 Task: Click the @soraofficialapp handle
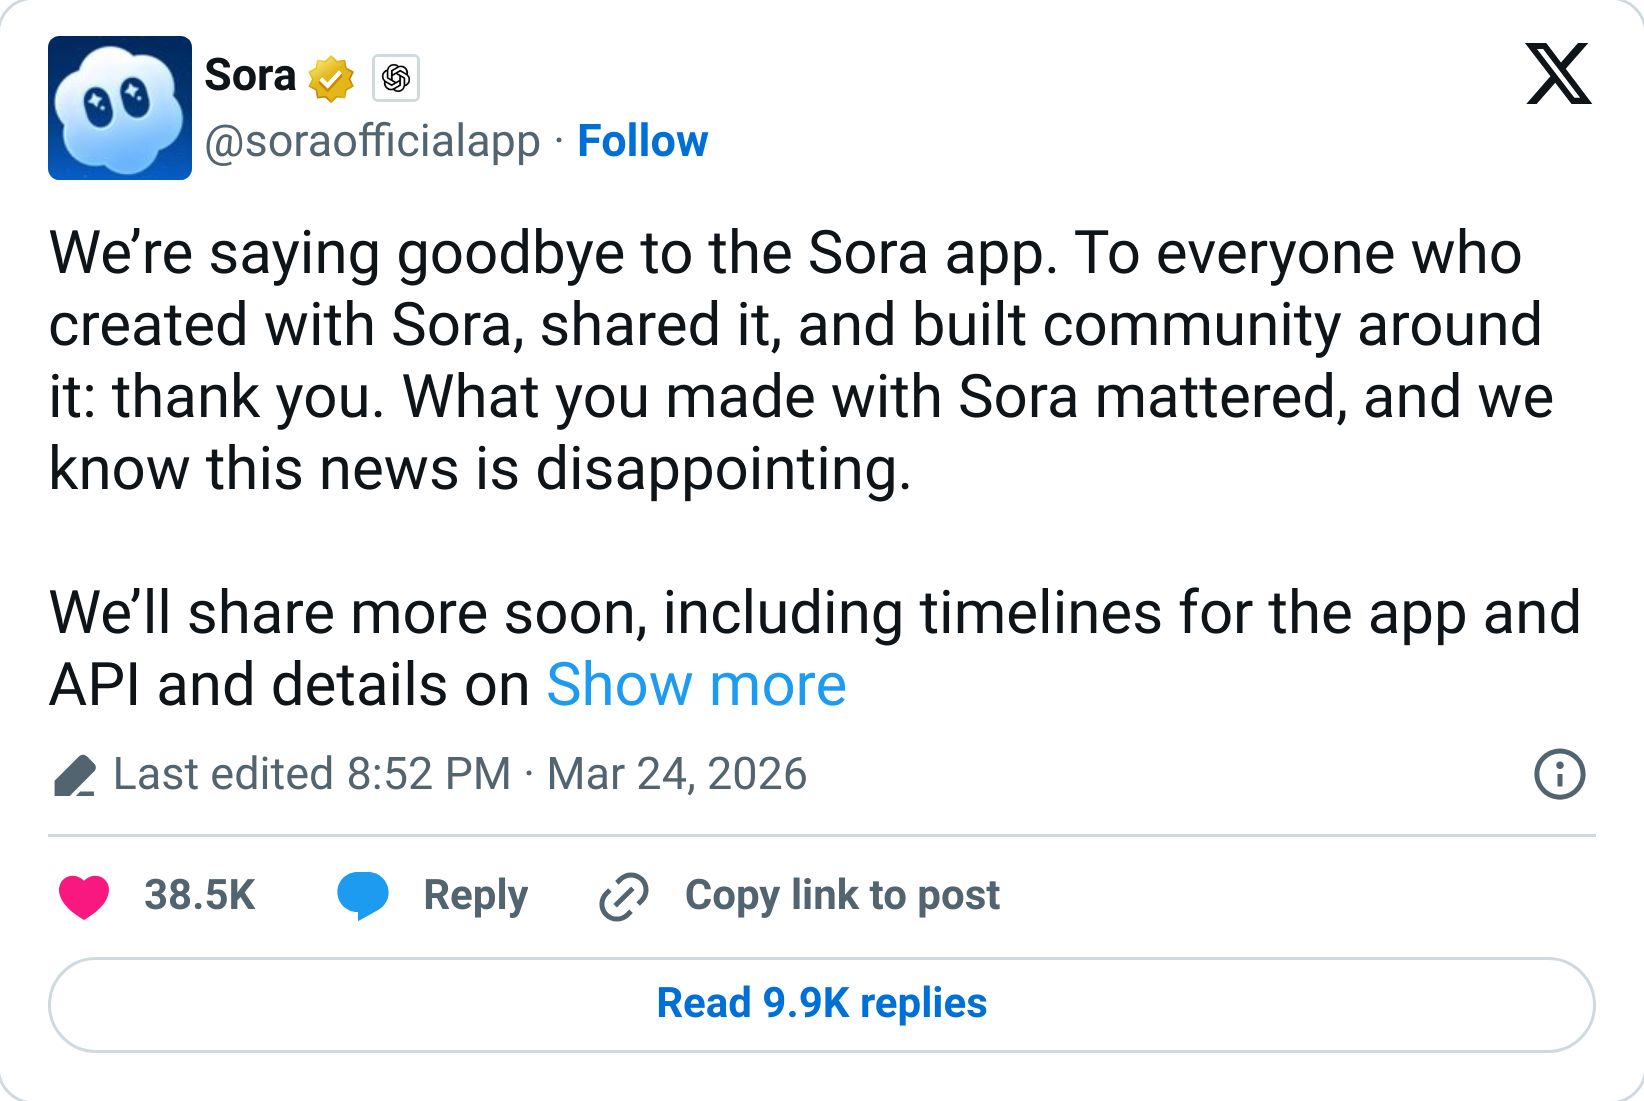(x=371, y=141)
